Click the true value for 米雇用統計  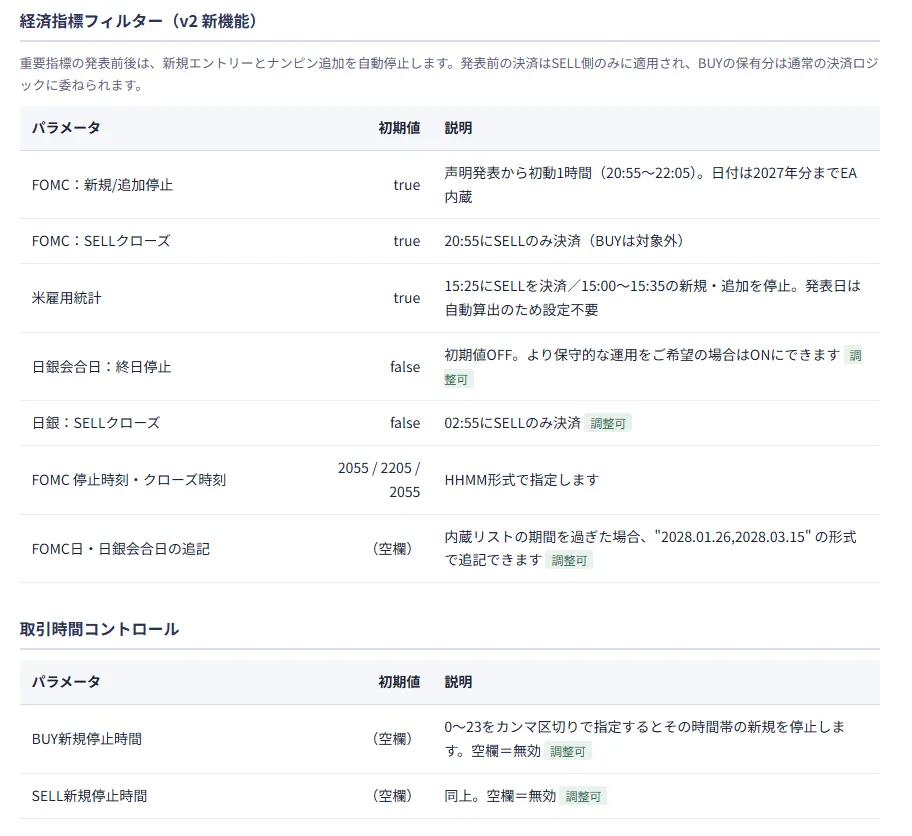407,298
